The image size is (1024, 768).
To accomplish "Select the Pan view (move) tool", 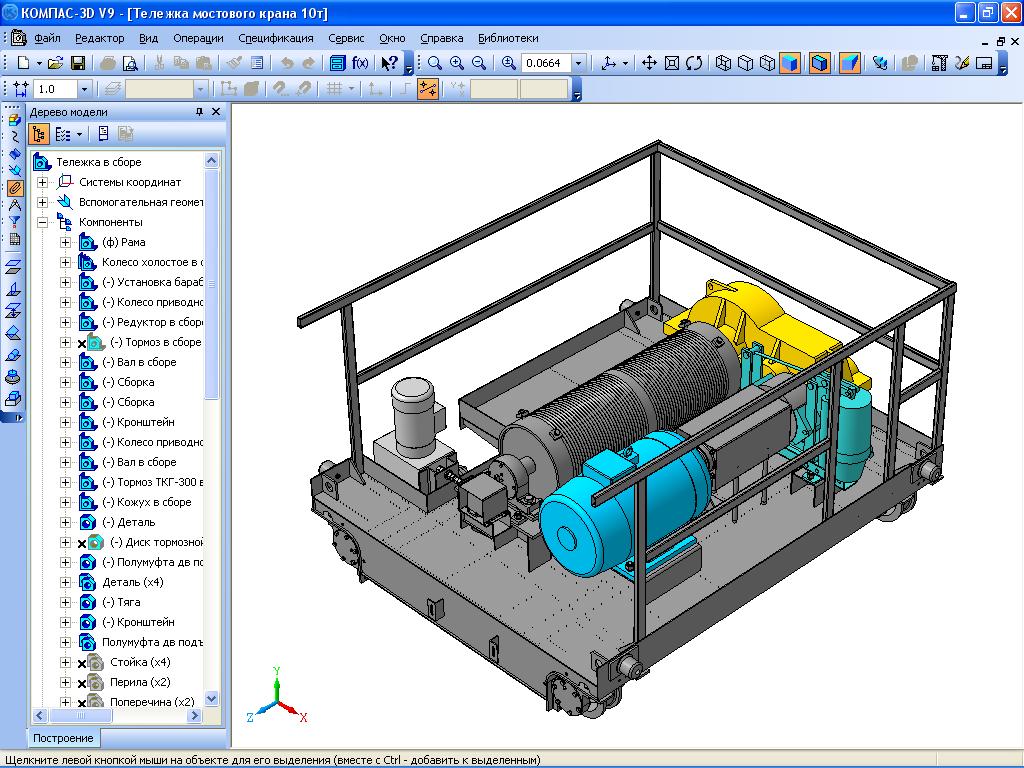I will 649,63.
